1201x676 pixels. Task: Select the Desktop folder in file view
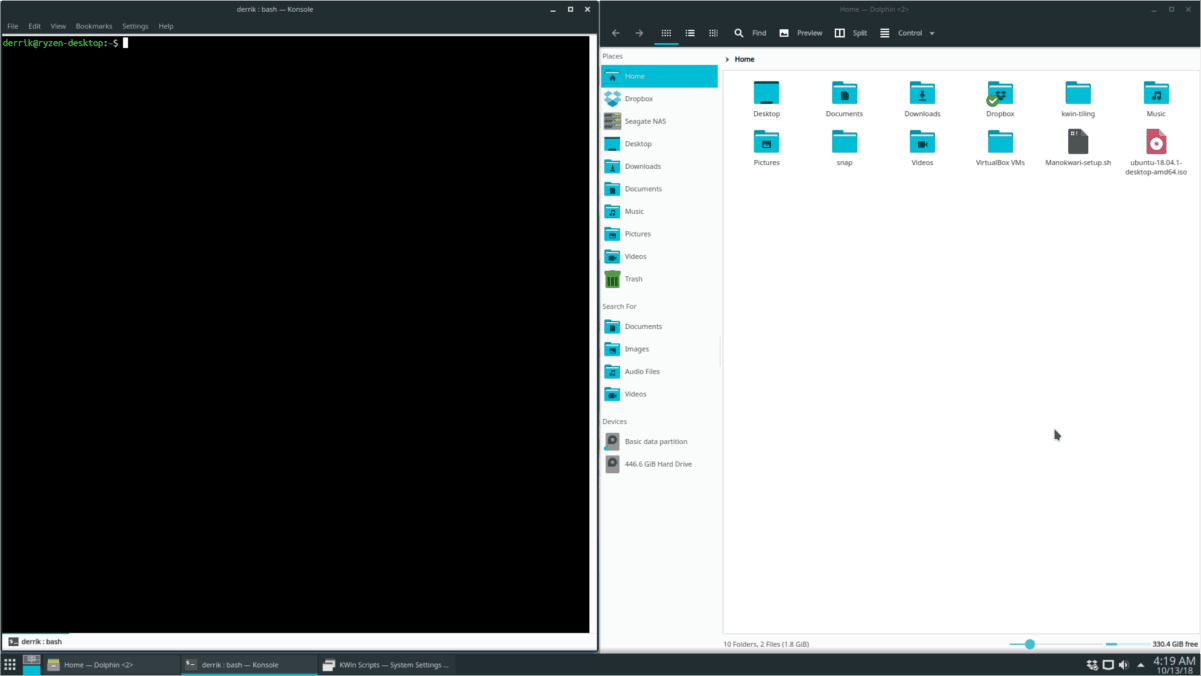coord(767,99)
